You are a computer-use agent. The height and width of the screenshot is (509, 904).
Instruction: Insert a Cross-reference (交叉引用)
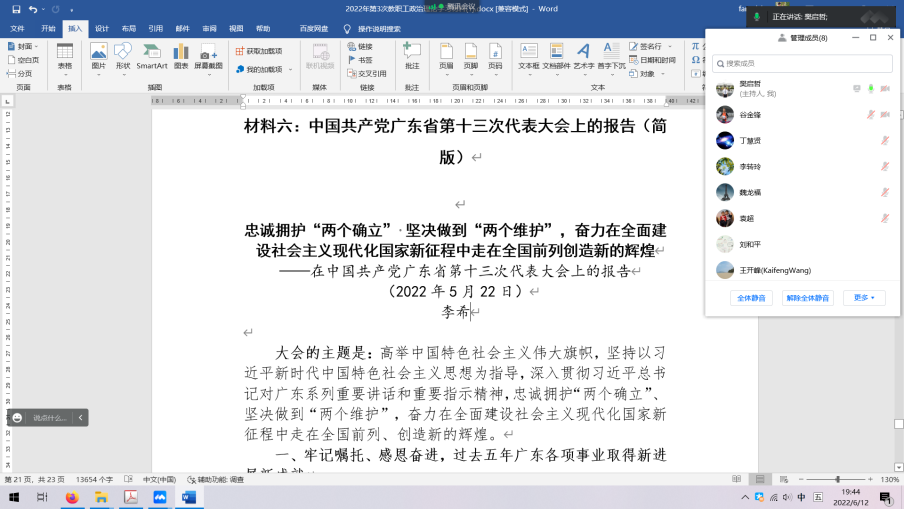tap(367, 74)
